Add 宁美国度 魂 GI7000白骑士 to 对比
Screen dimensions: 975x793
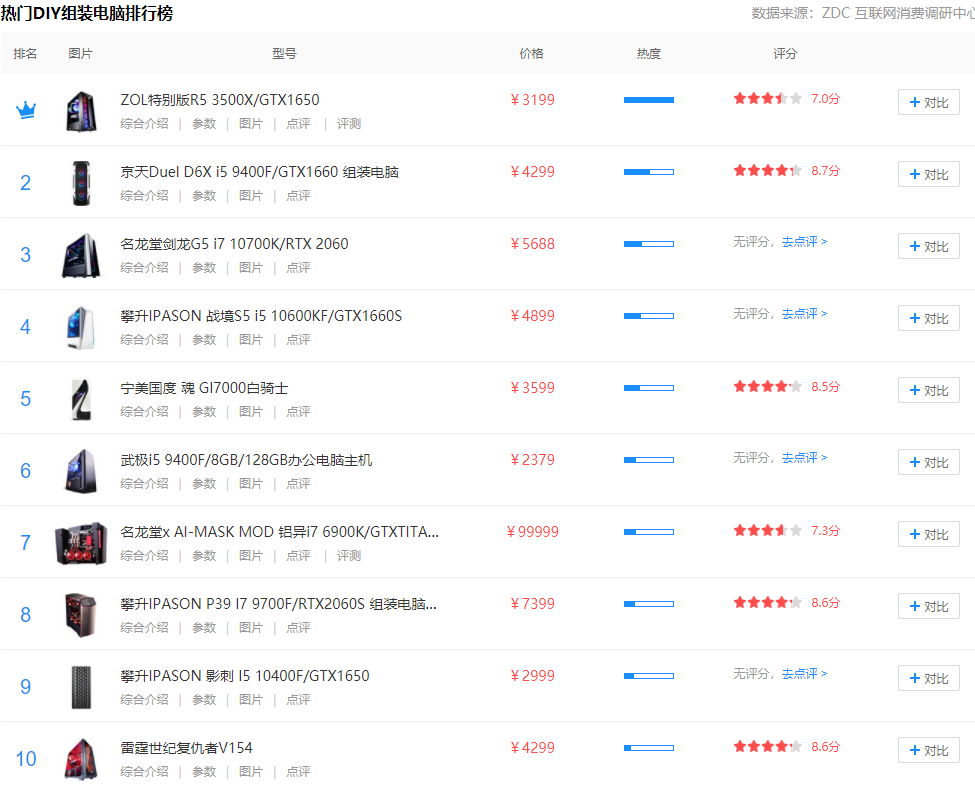928,390
